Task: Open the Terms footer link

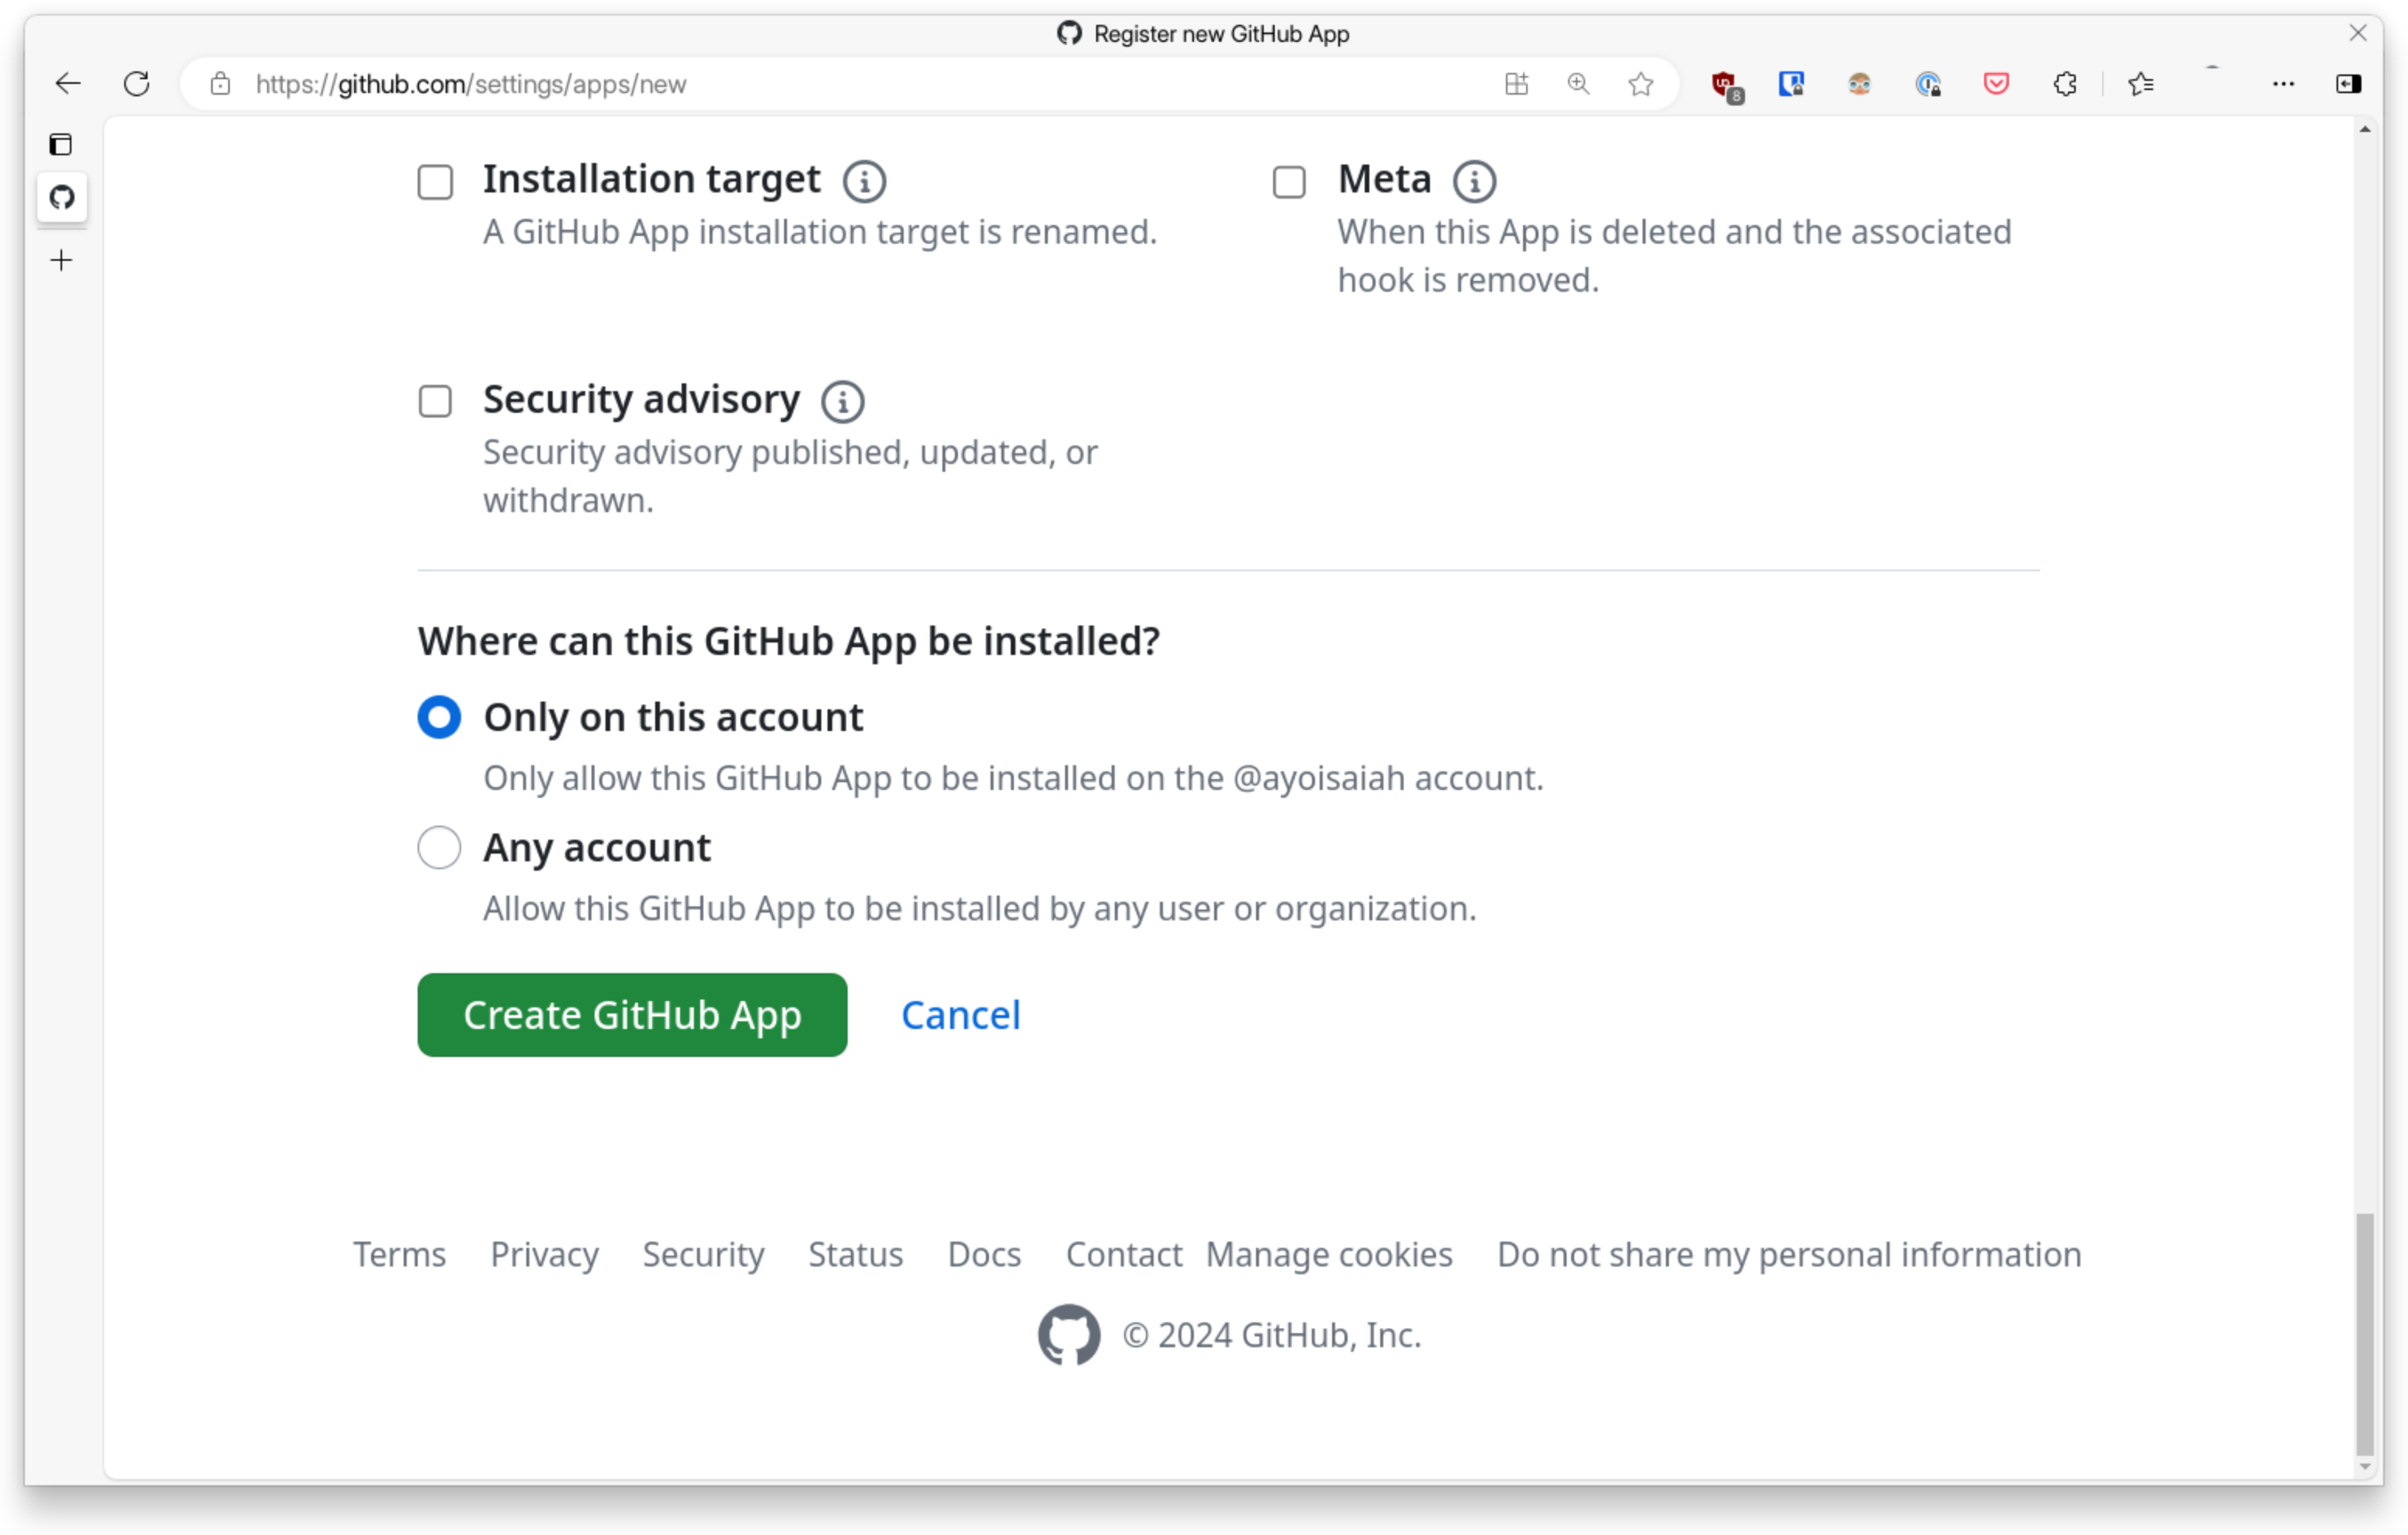Action: pos(399,1253)
